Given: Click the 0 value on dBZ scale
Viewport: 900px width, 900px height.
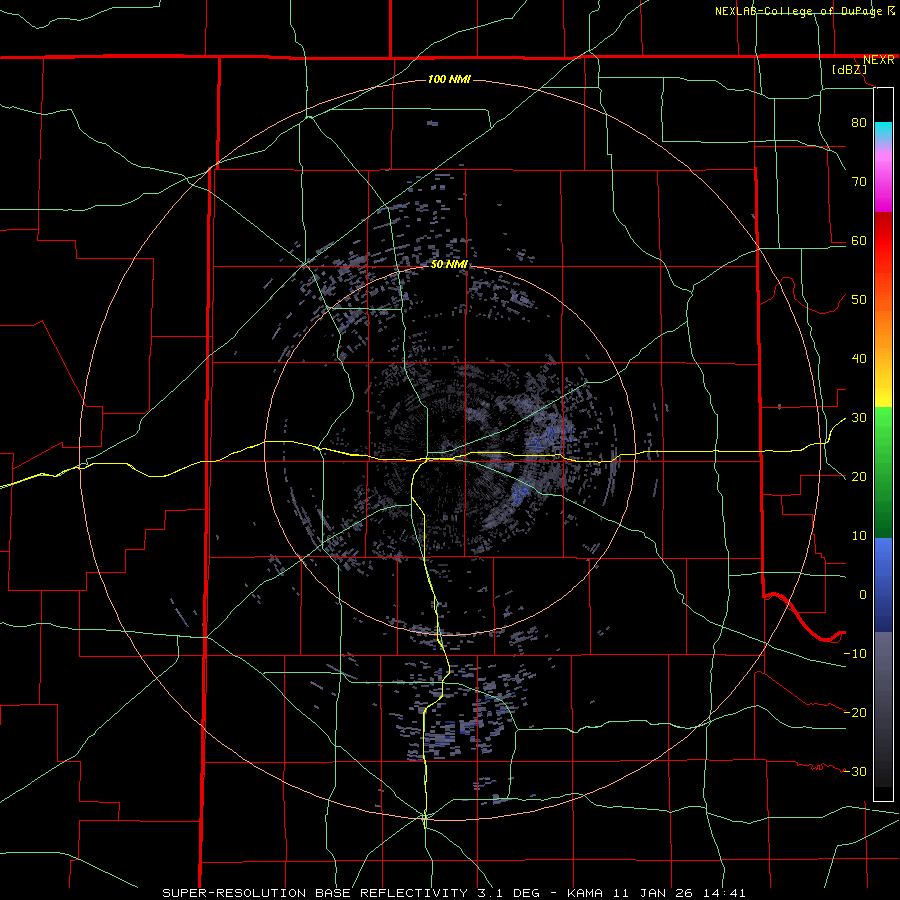Looking at the screenshot, I should click(x=863, y=595).
